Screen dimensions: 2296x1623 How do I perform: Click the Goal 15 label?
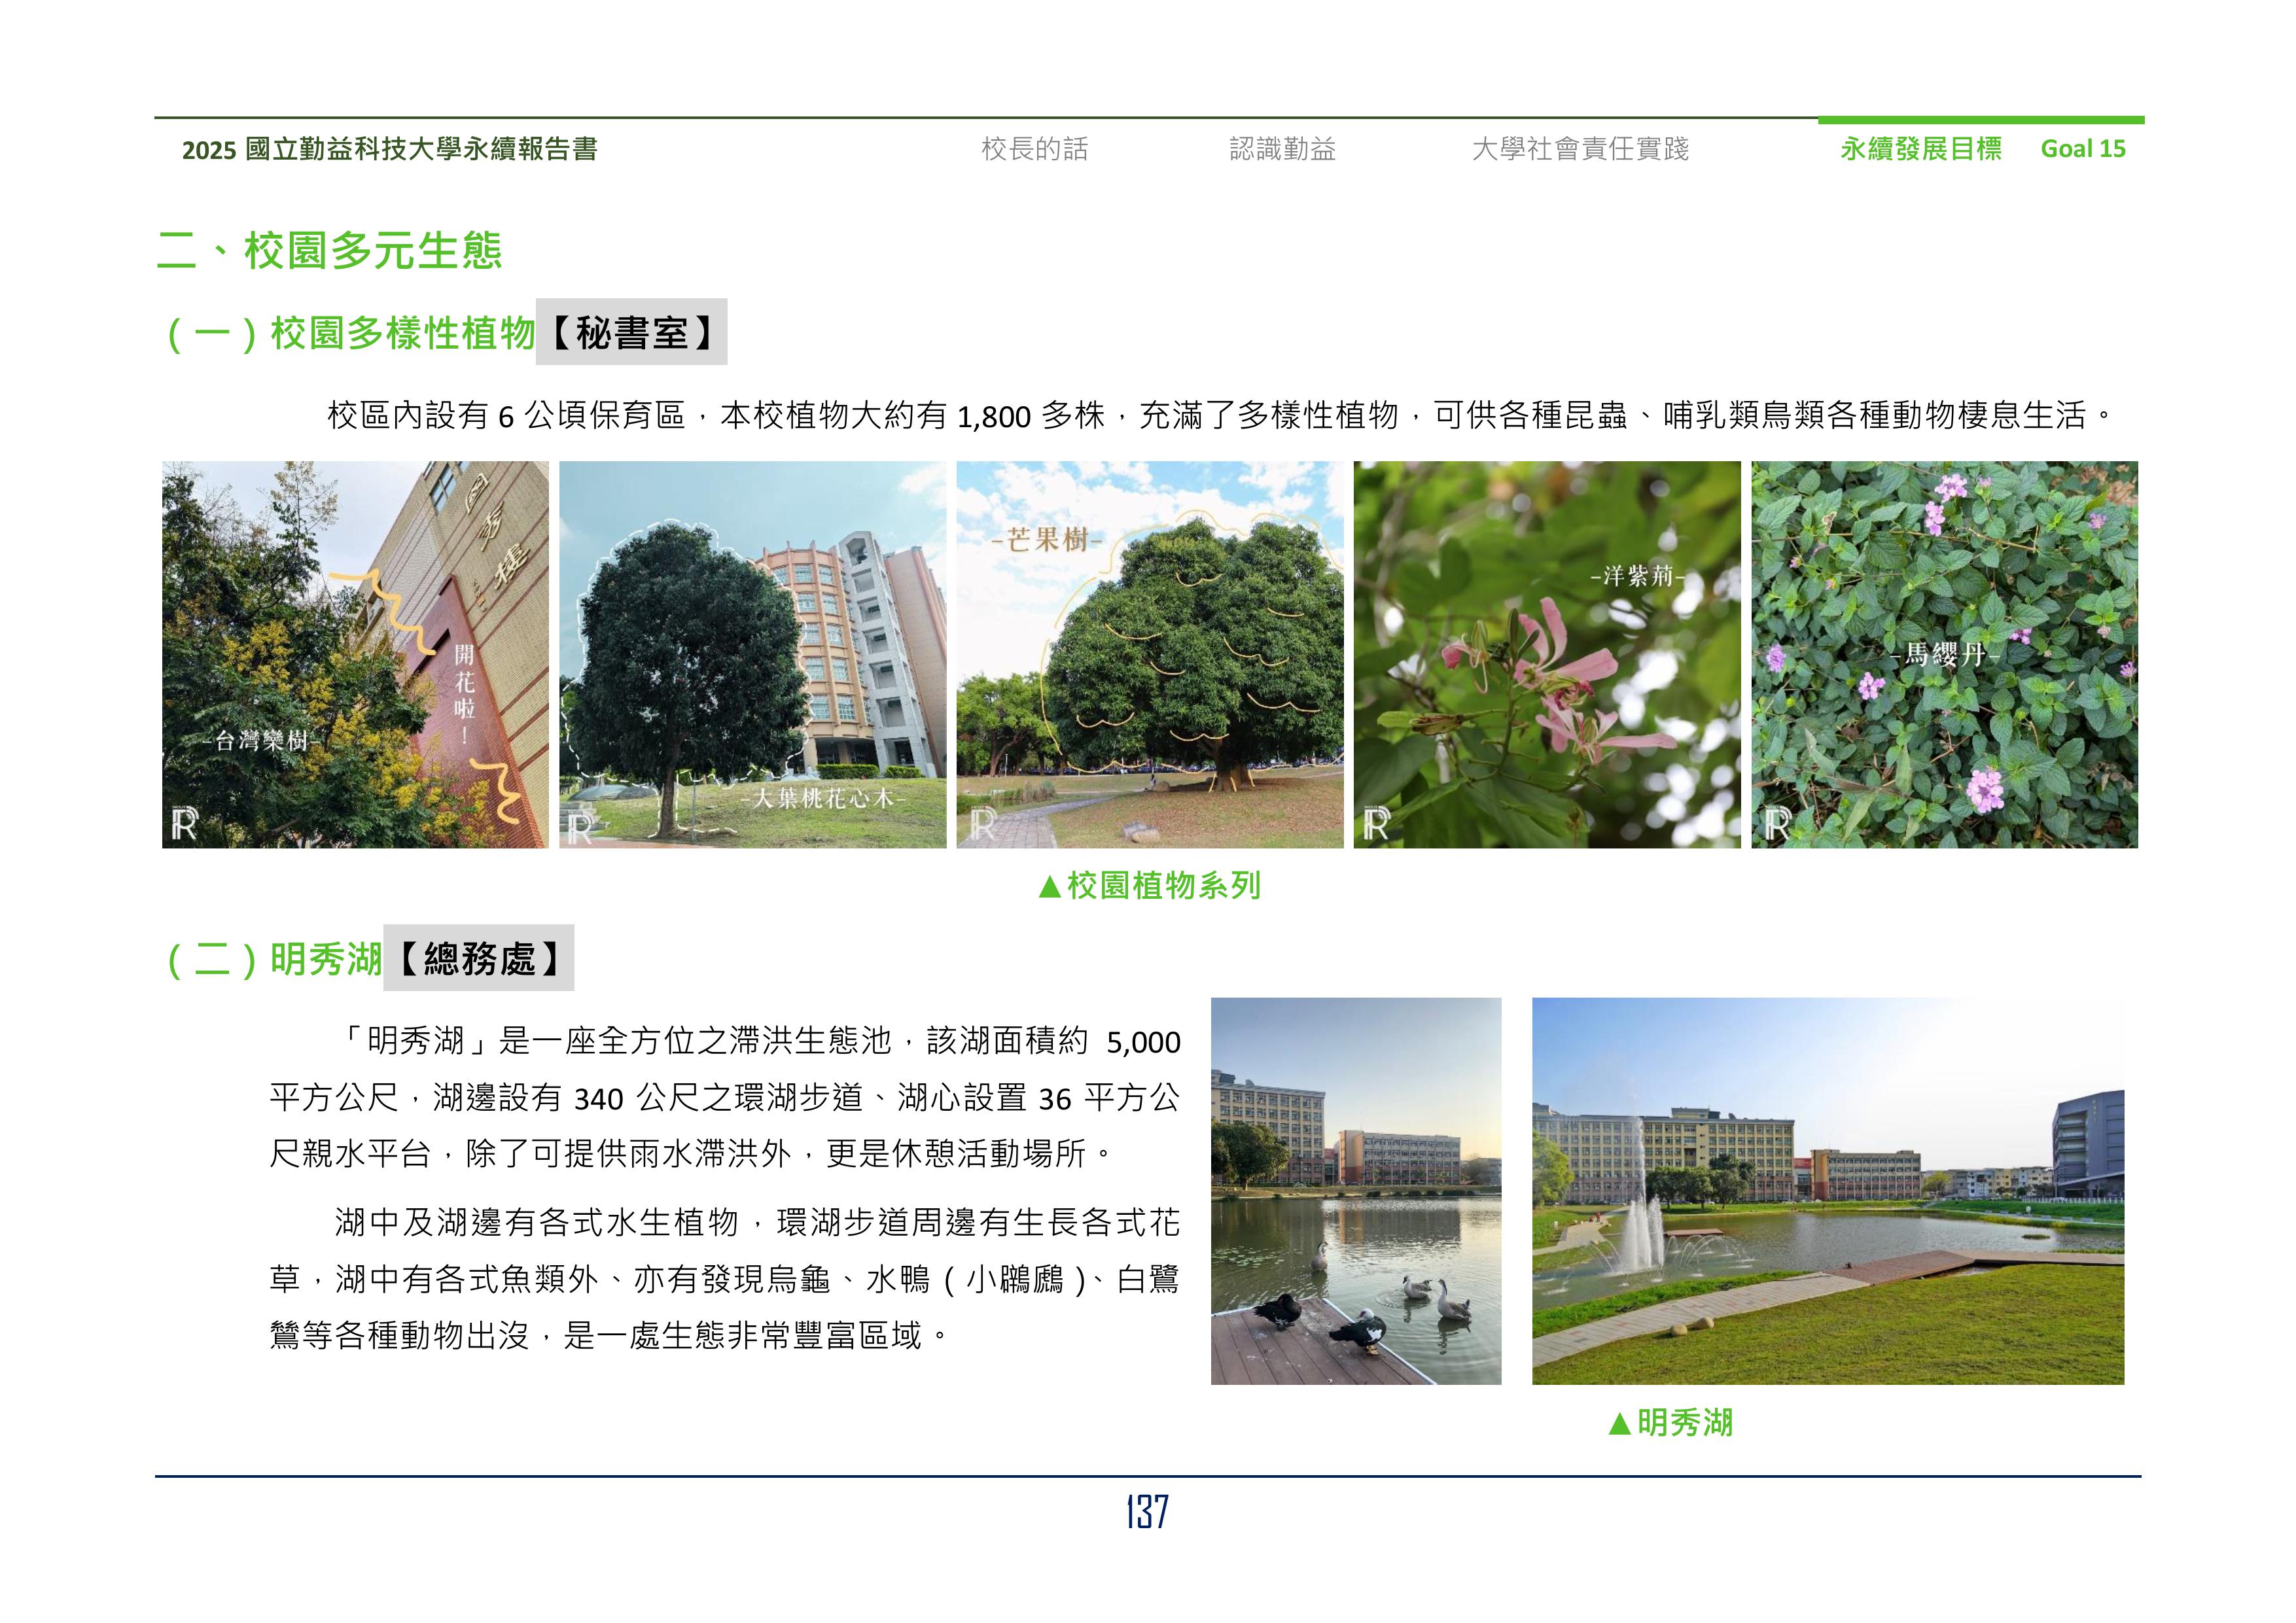tap(2083, 149)
